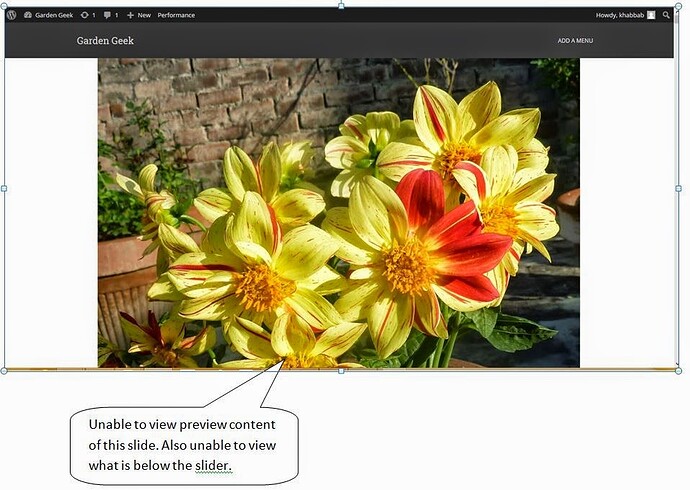This screenshot has height=490, width=690.
Task: Open the comments bubble showing 1
Action: click(x=111, y=15)
